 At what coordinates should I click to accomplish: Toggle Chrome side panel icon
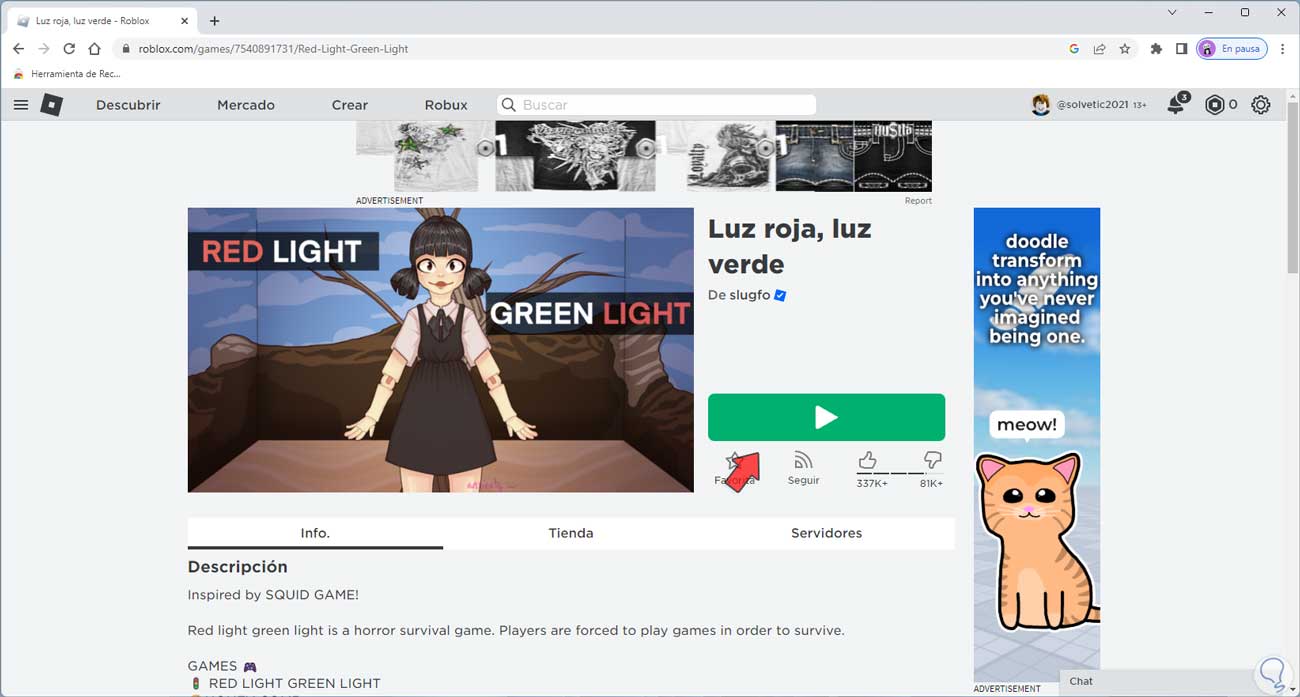(x=1181, y=48)
